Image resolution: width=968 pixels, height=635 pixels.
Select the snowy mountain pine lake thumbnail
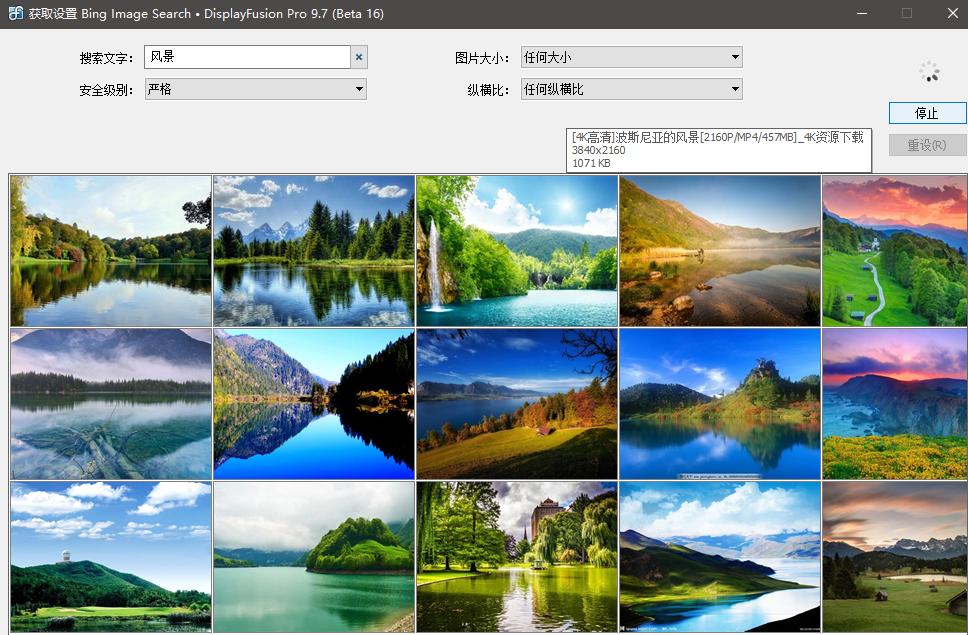(x=313, y=250)
